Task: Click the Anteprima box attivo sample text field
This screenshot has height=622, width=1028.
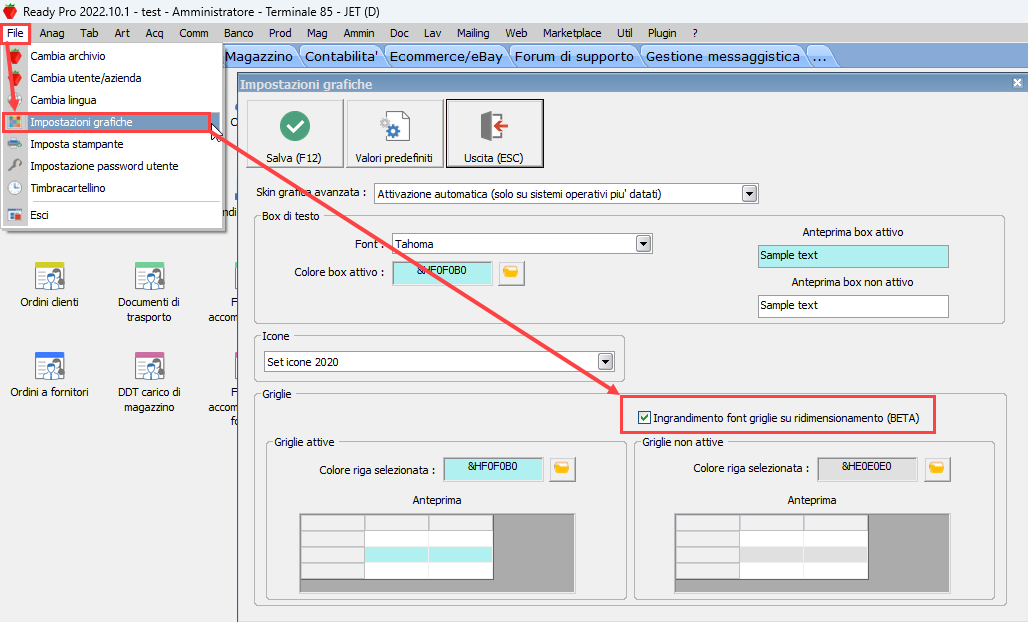Action: pos(853,256)
